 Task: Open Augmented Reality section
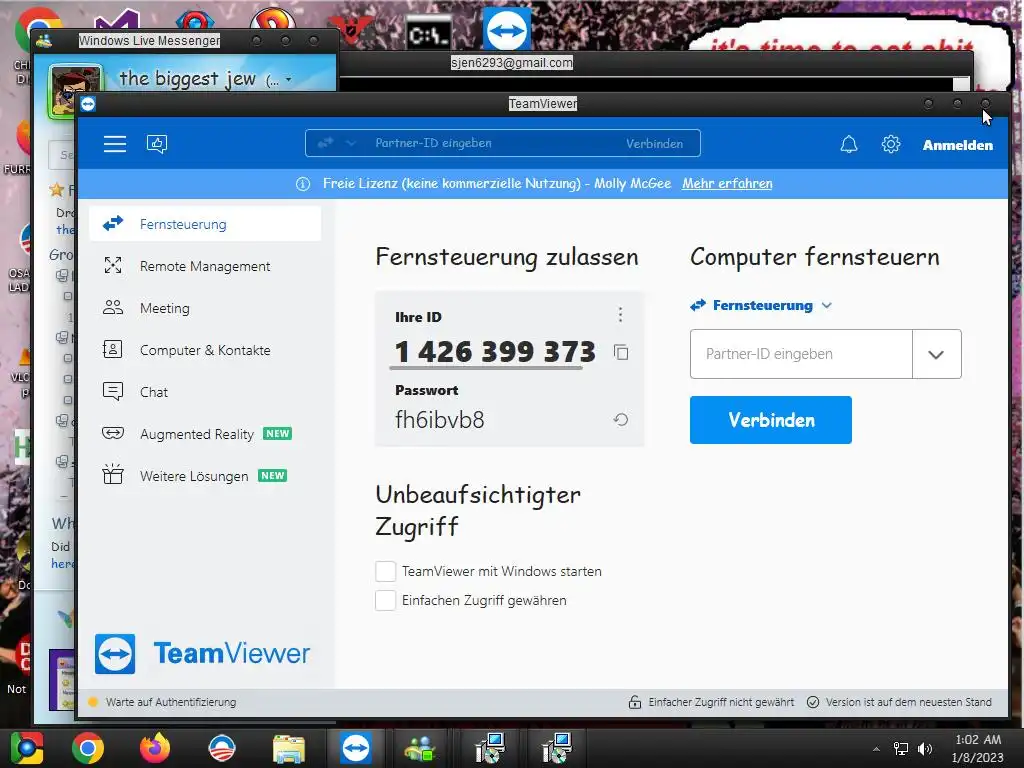(x=205, y=434)
